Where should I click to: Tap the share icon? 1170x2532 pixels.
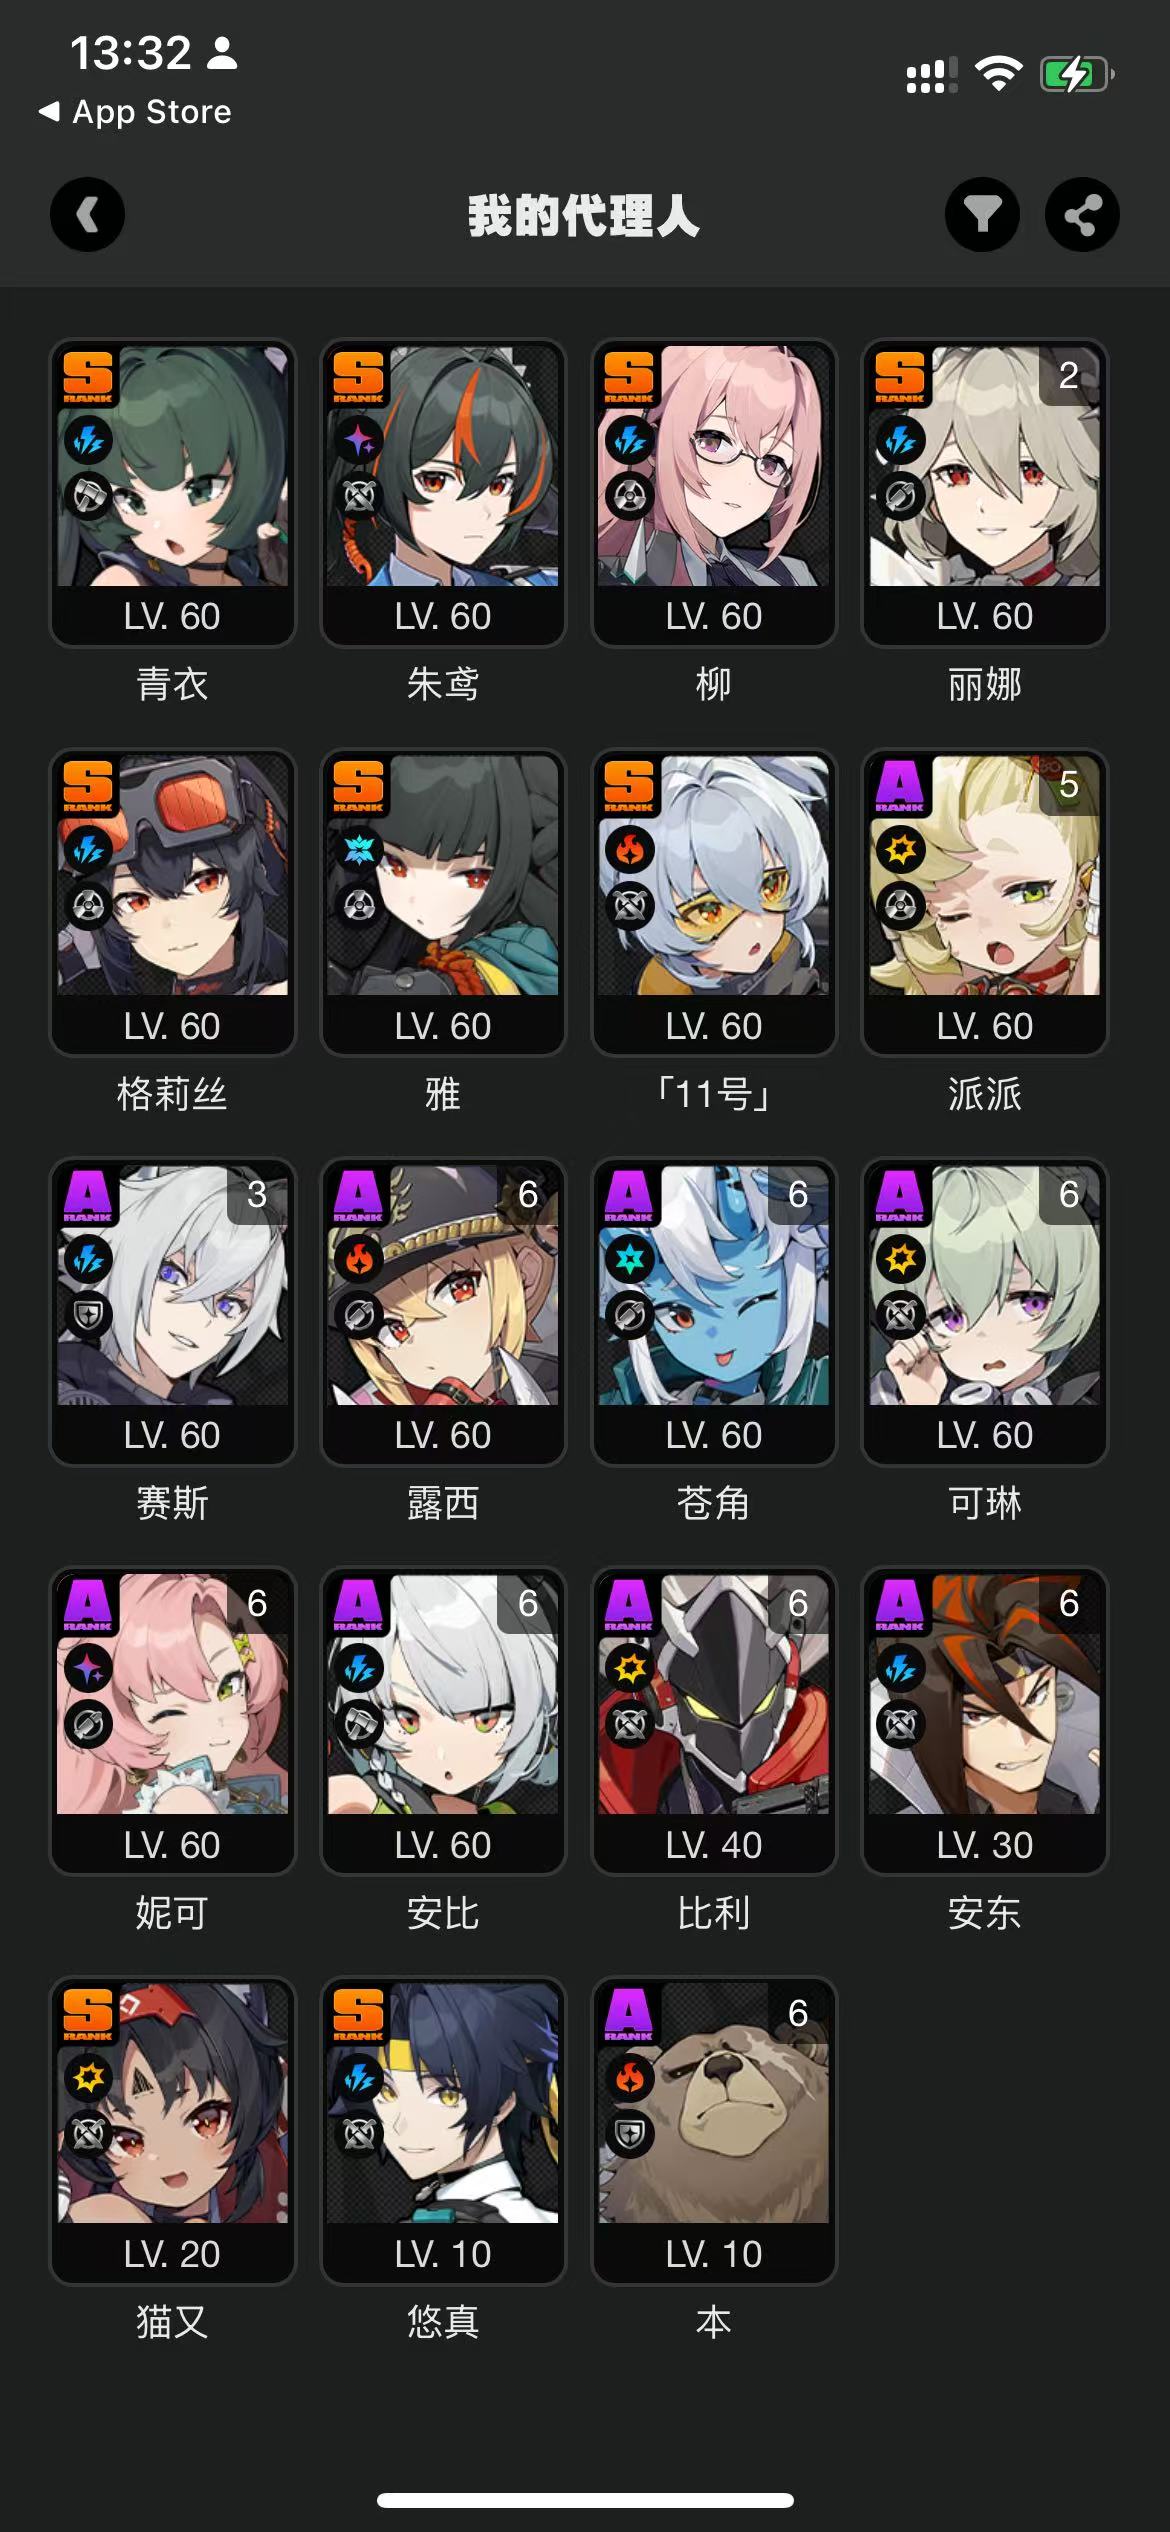(x=1082, y=215)
